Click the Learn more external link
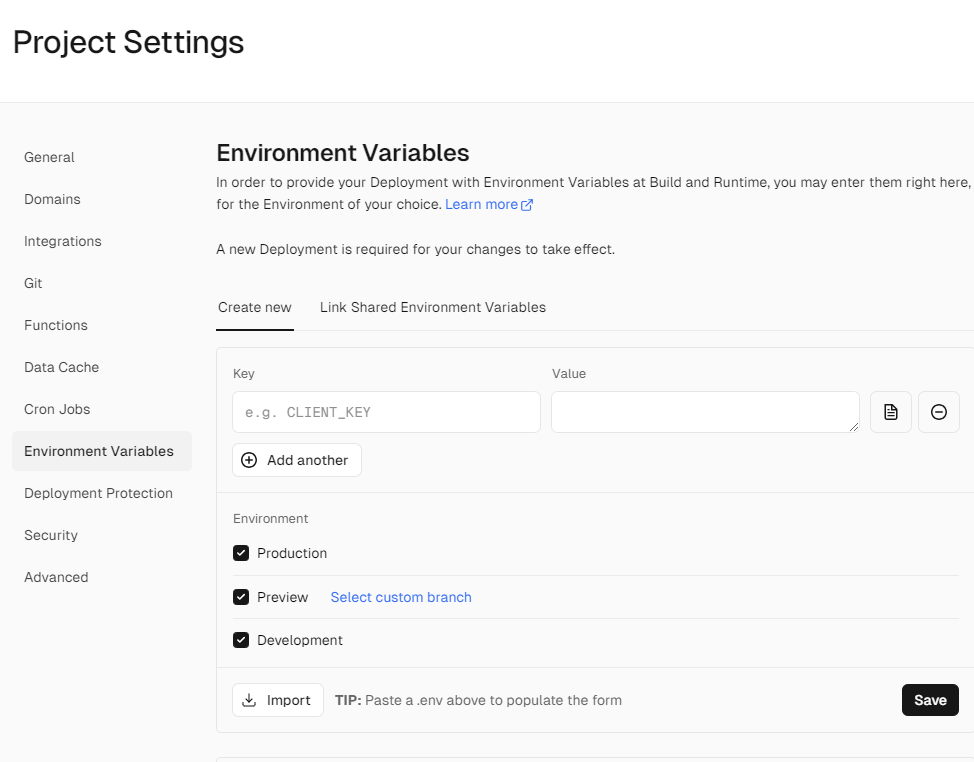This screenshot has width=974, height=762. coord(488,205)
